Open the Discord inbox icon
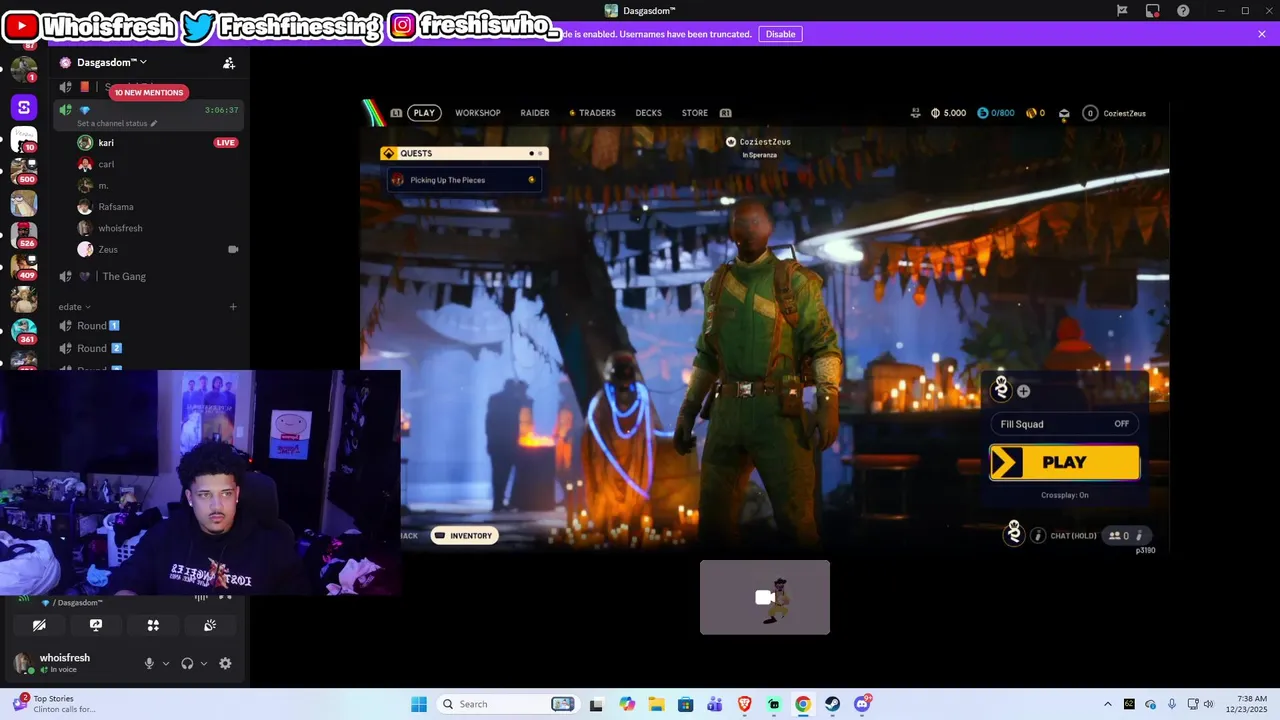Viewport: 1280px width, 720px height. 1153,11
